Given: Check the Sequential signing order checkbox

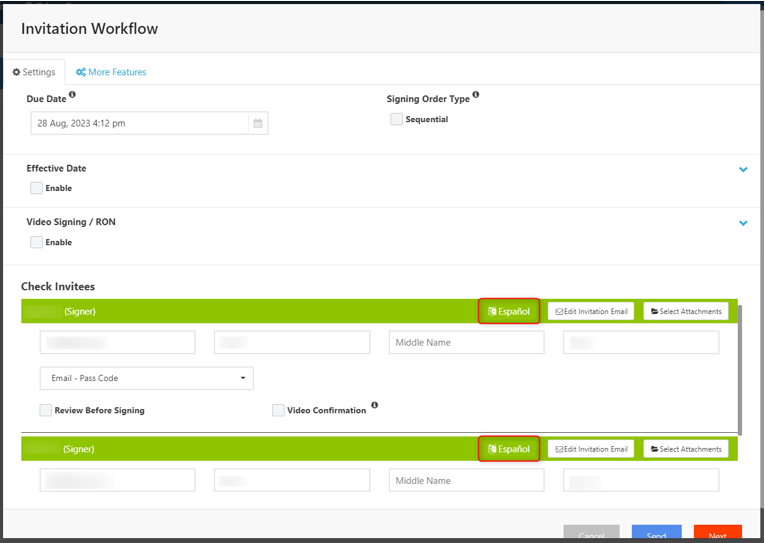Looking at the screenshot, I should click(x=397, y=119).
